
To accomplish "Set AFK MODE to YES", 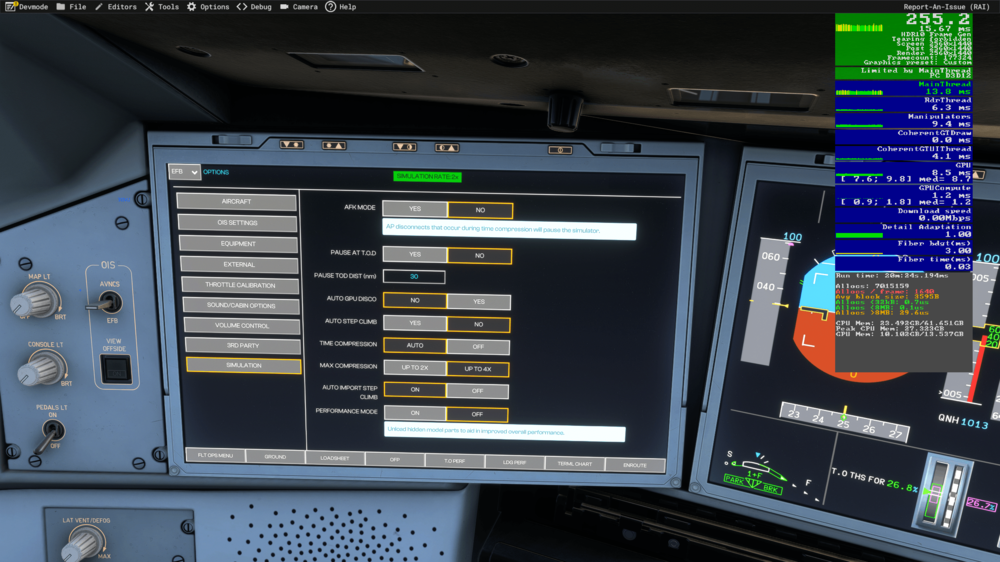I will [x=415, y=210].
